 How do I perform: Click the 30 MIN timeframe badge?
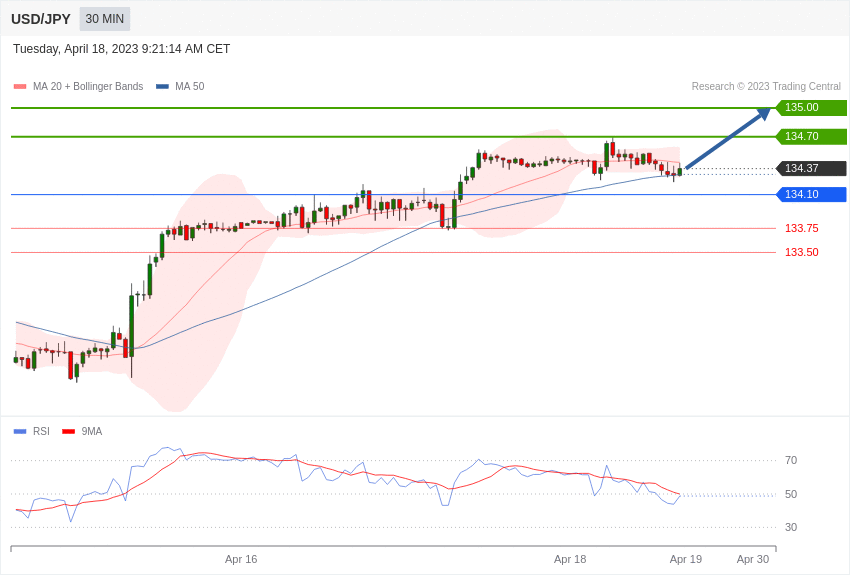pyautogui.click(x=105, y=19)
